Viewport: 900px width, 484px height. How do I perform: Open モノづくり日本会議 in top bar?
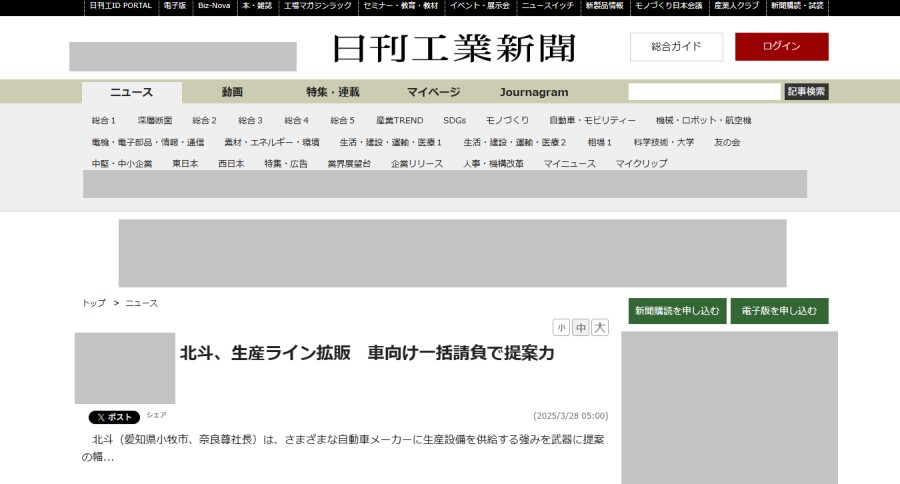669,6
